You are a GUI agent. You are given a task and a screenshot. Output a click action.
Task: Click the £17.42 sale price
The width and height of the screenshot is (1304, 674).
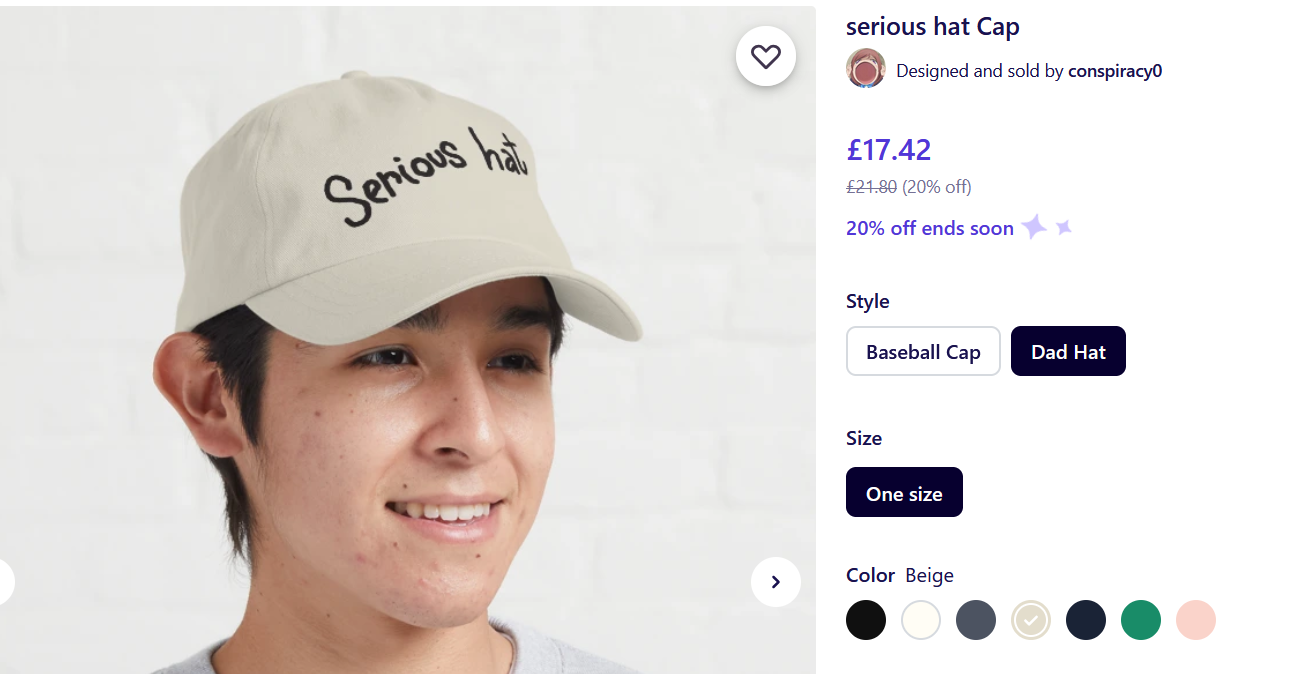point(889,150)
